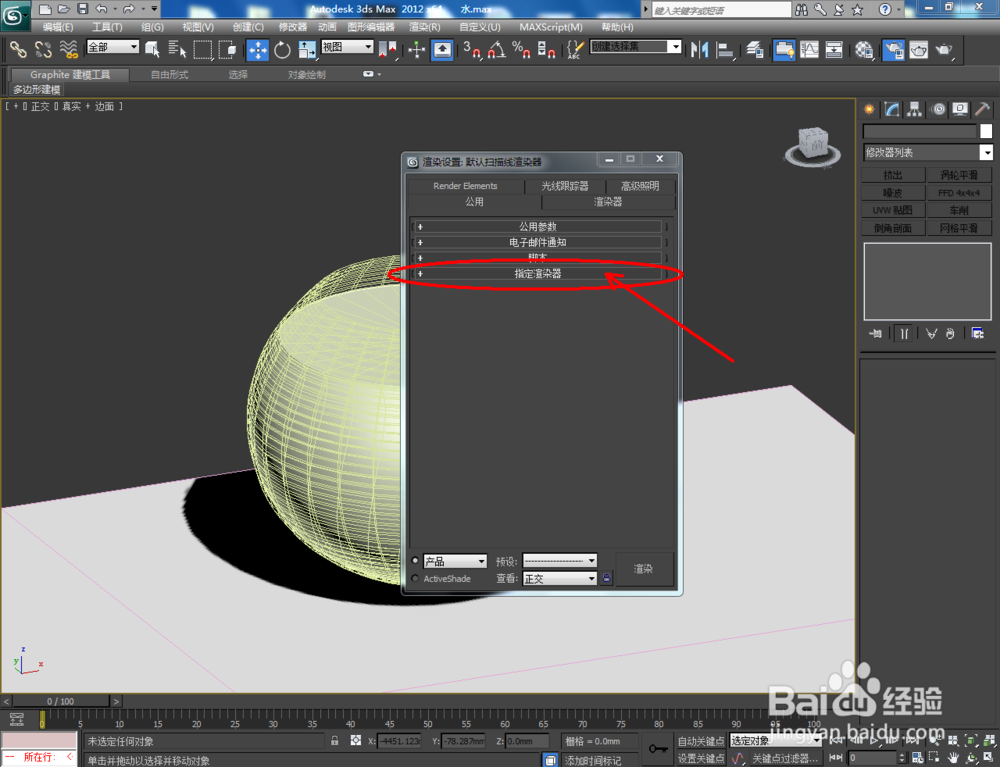The image size is (1000, 767).
Task: Click the 涡轮平滑 modifier button
Action: tap(959, 175)
